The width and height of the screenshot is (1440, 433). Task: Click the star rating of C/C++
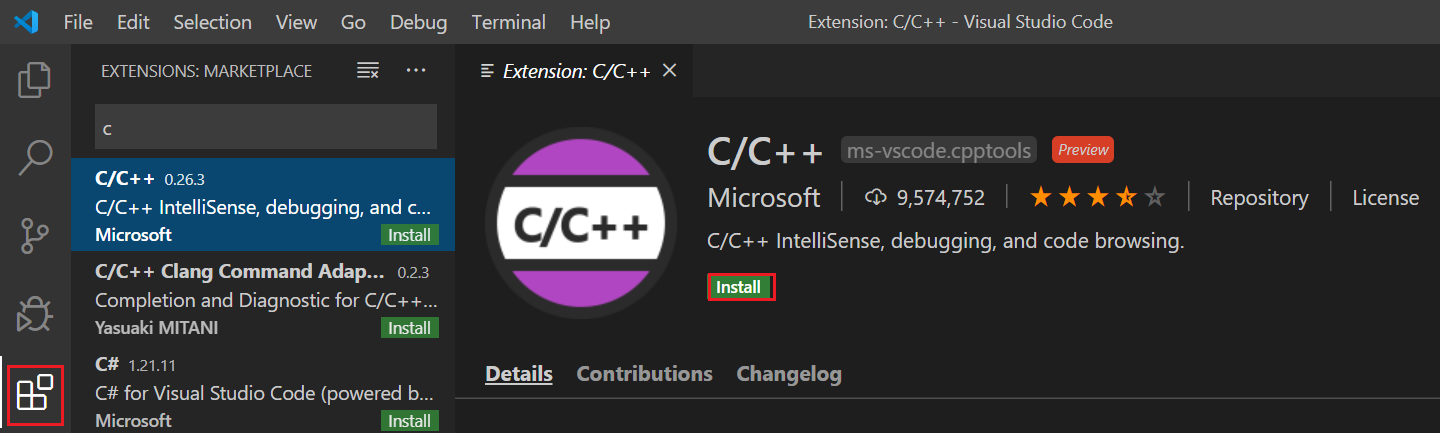tap(1098, 198)
